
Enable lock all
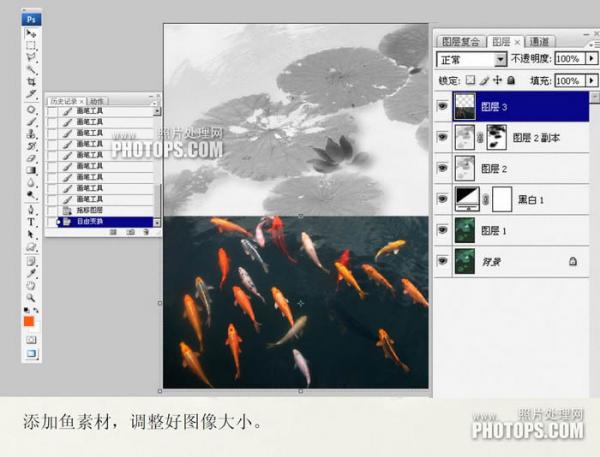[511, 80]
